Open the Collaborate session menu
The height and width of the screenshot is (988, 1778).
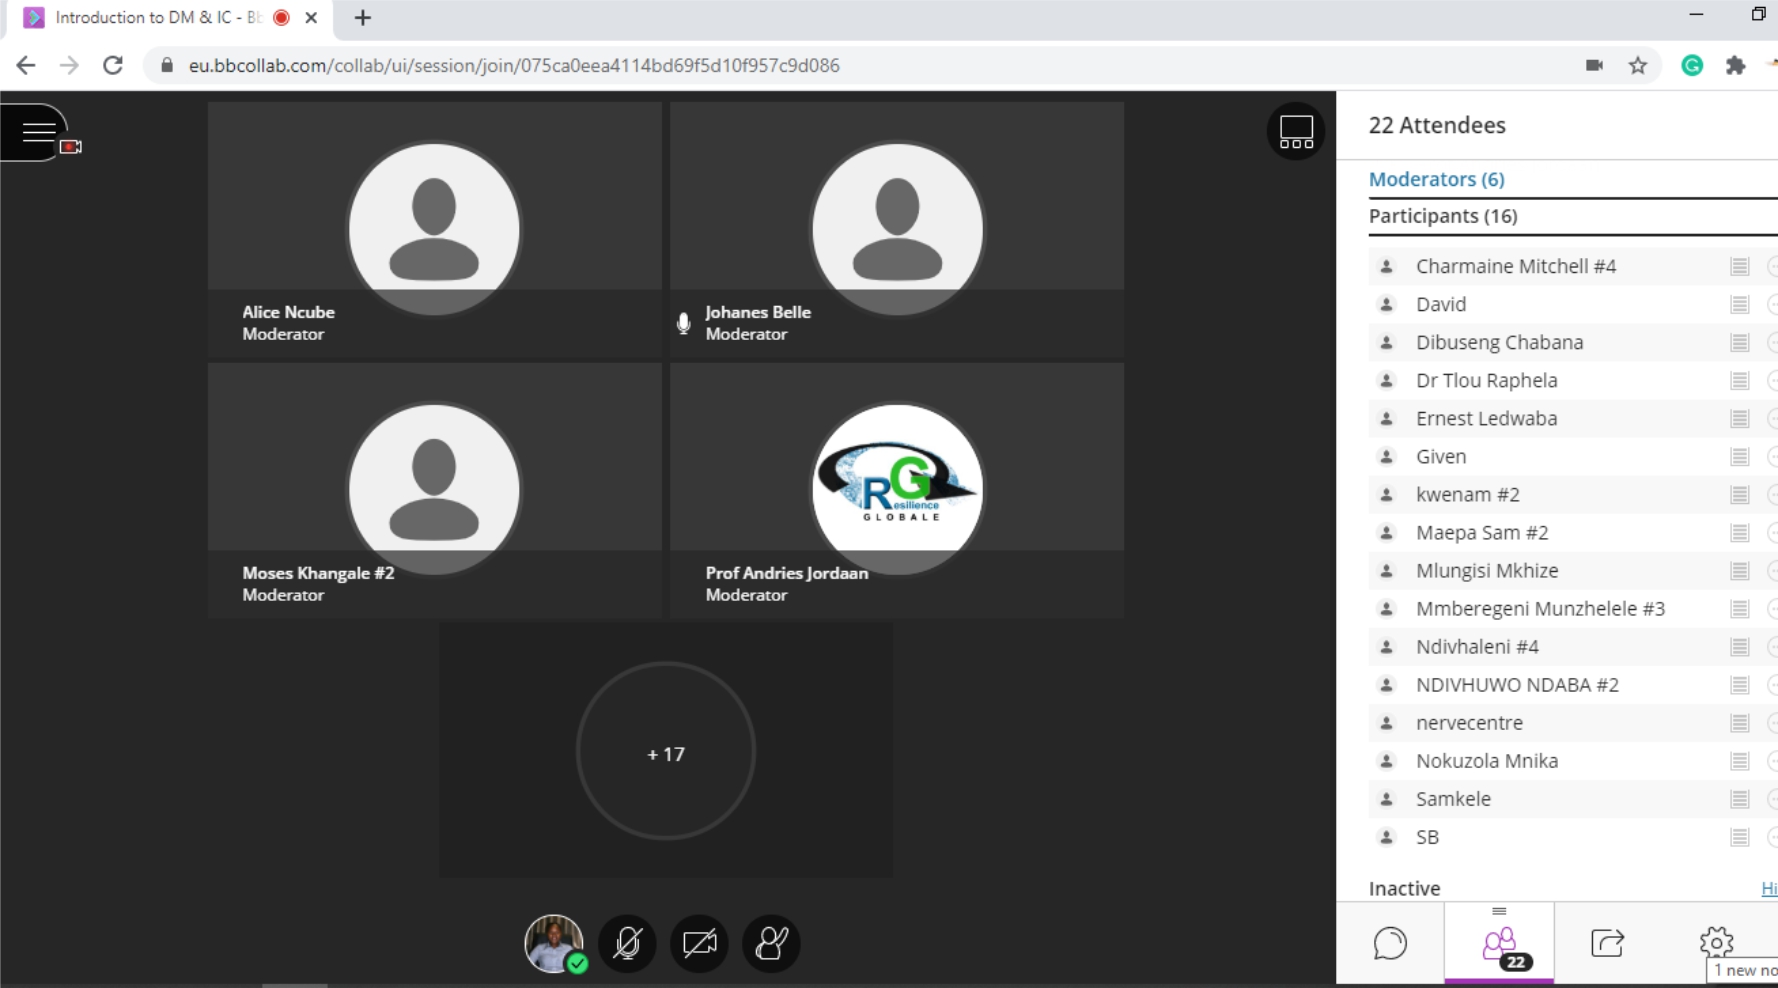(38, 132)
